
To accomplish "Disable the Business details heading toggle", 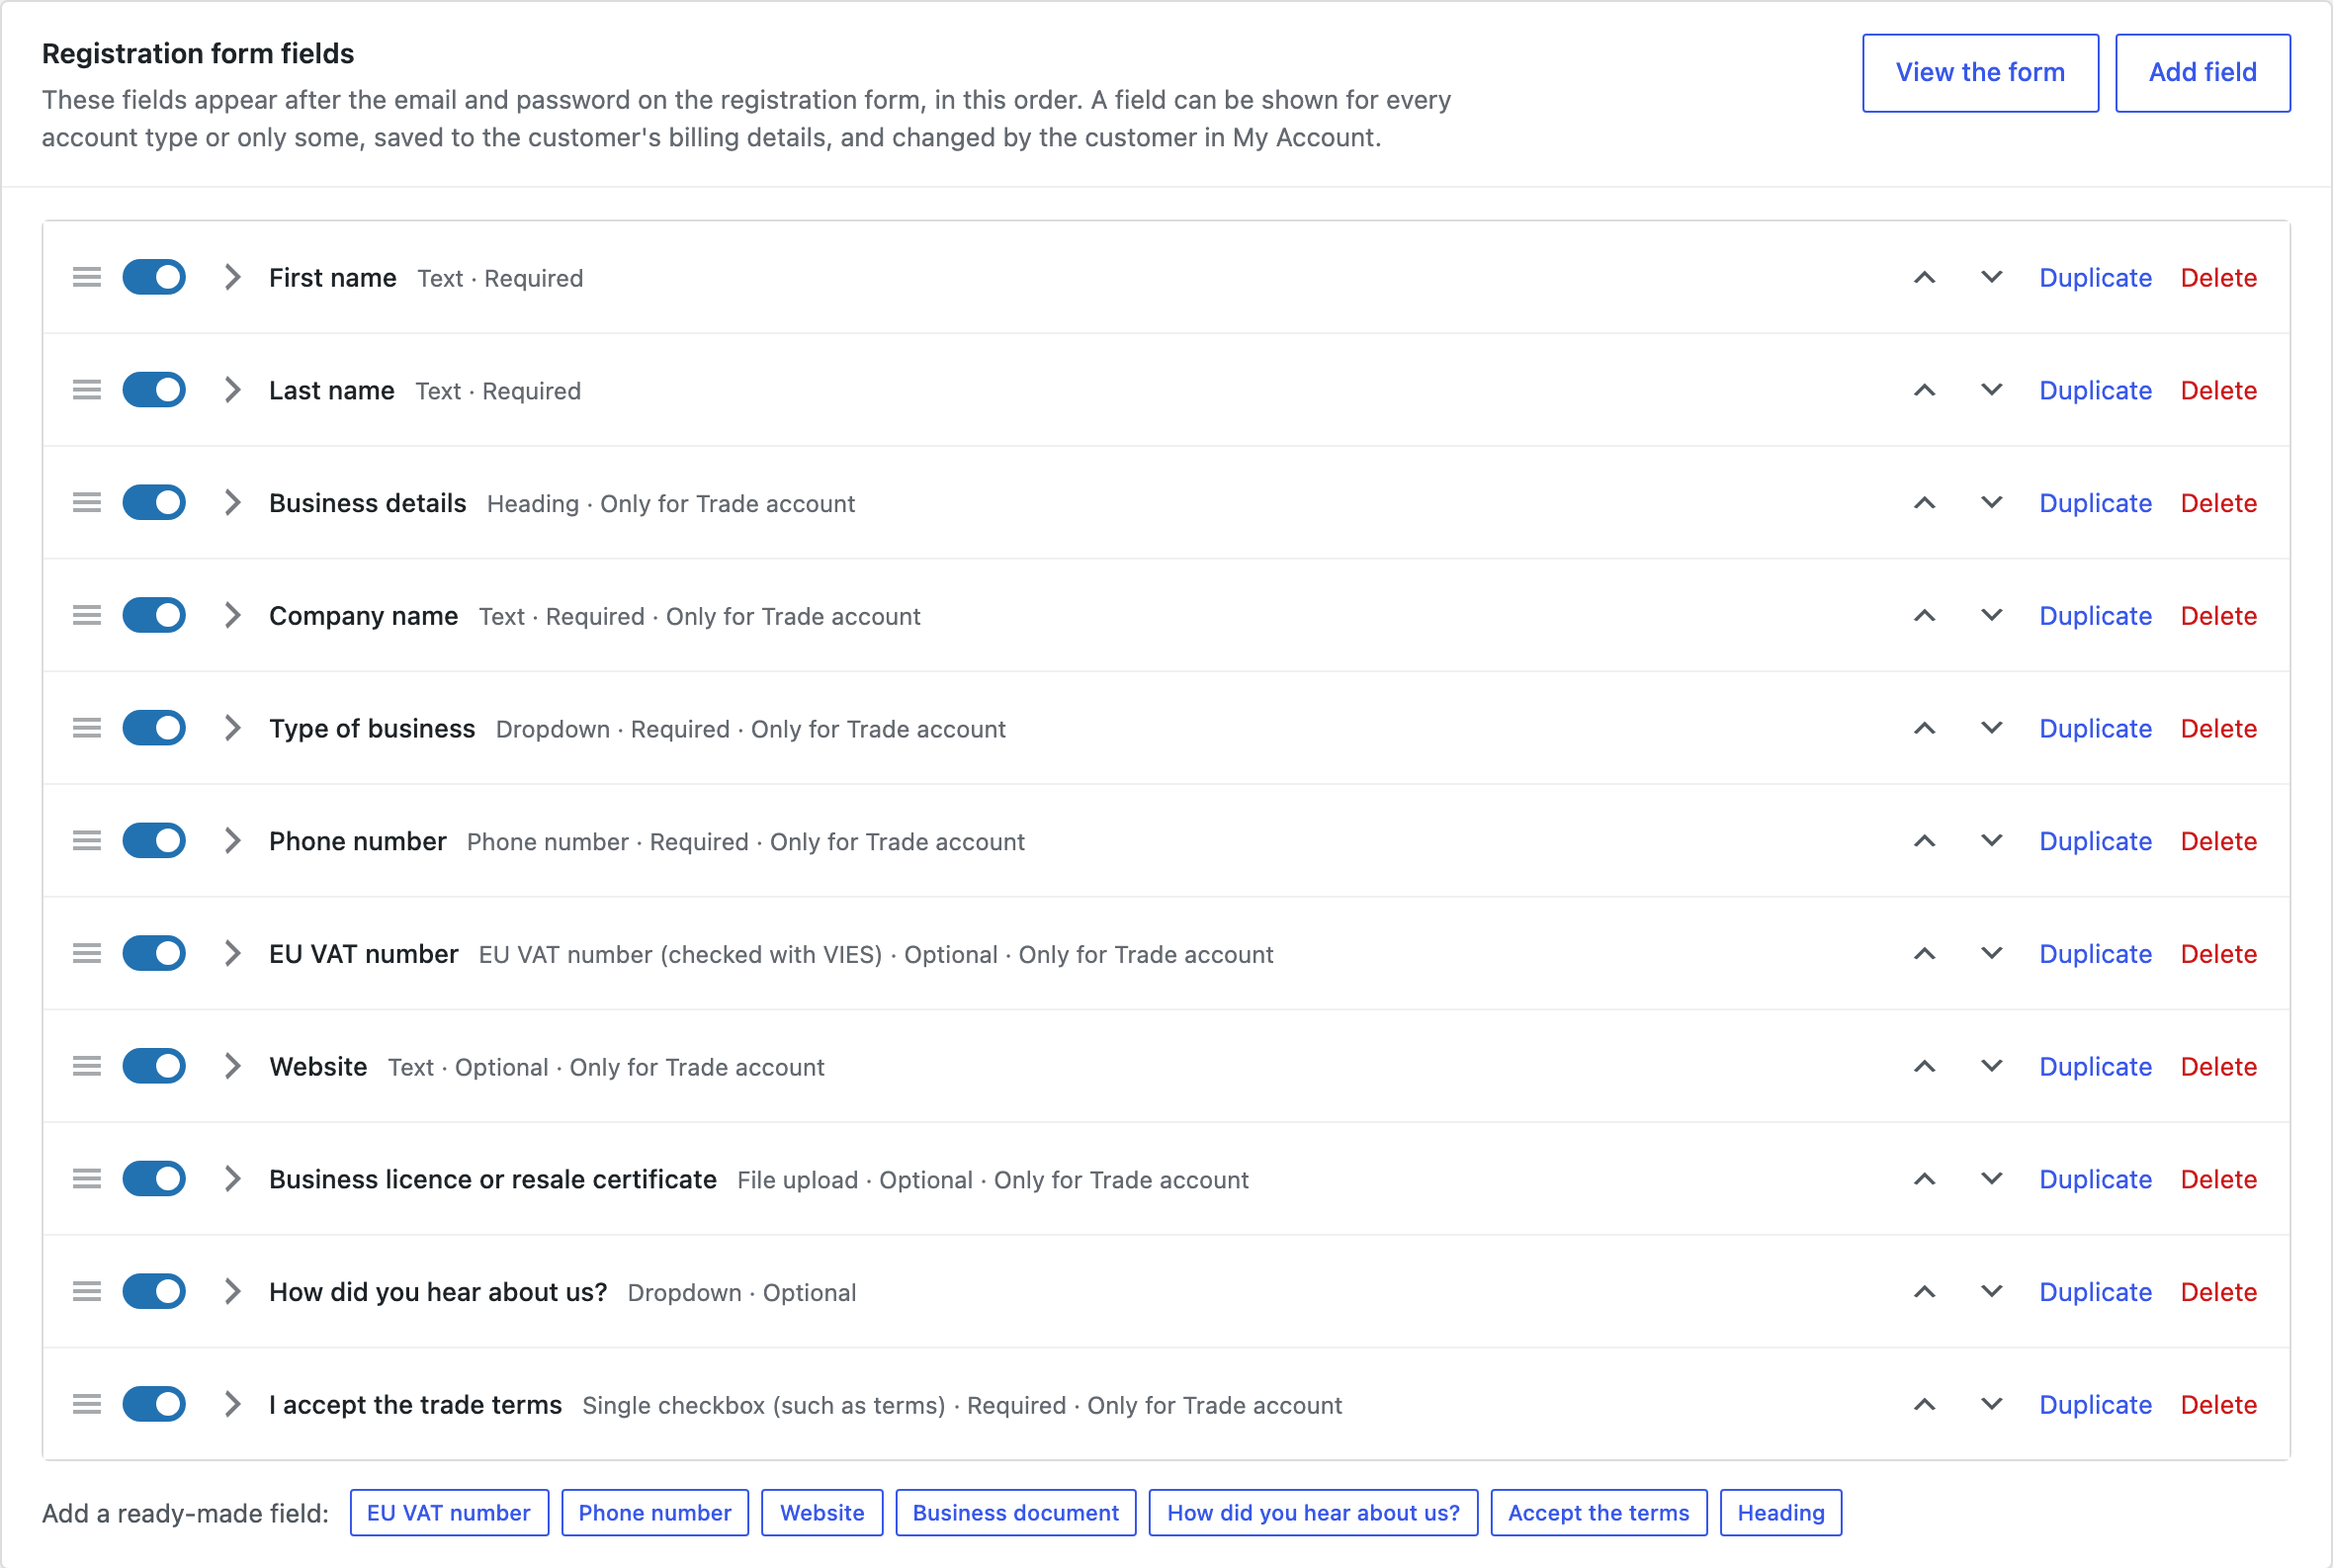I will pyautogui.click(x=154, y=502).
